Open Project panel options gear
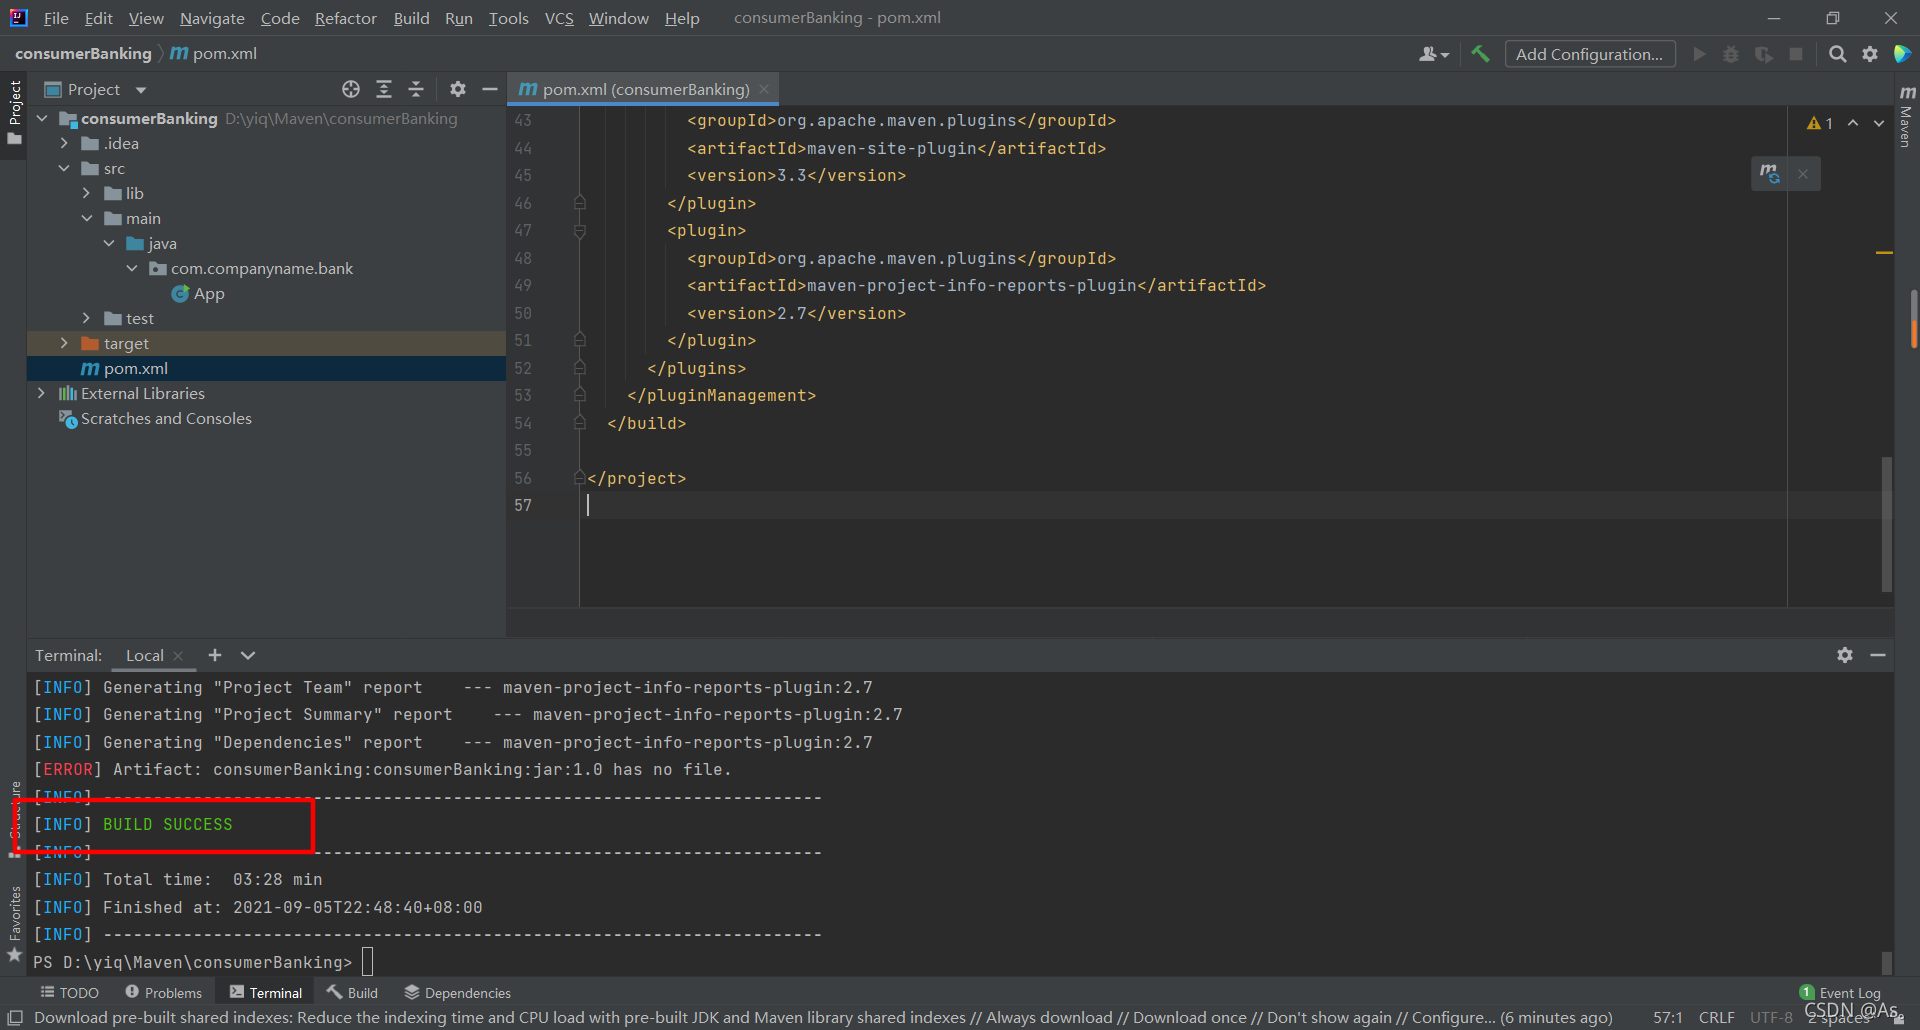The width and height of the screenshot is (1920, 1030). [x=458, y=89]
